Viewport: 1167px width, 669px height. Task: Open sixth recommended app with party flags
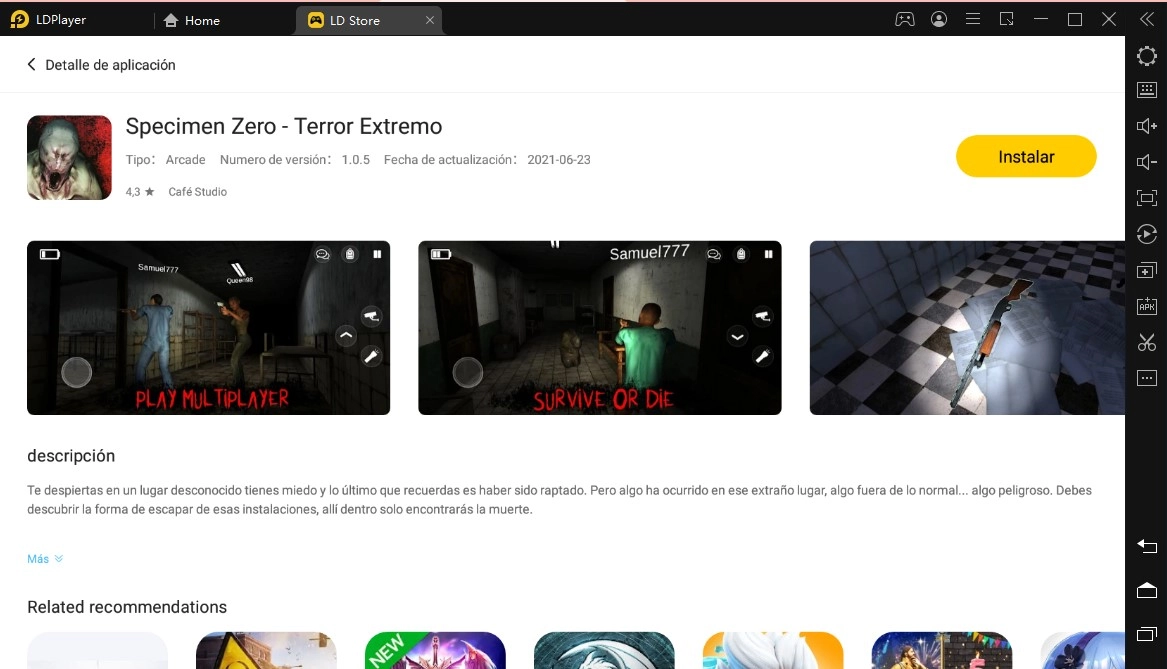click(x=942, y=650)
